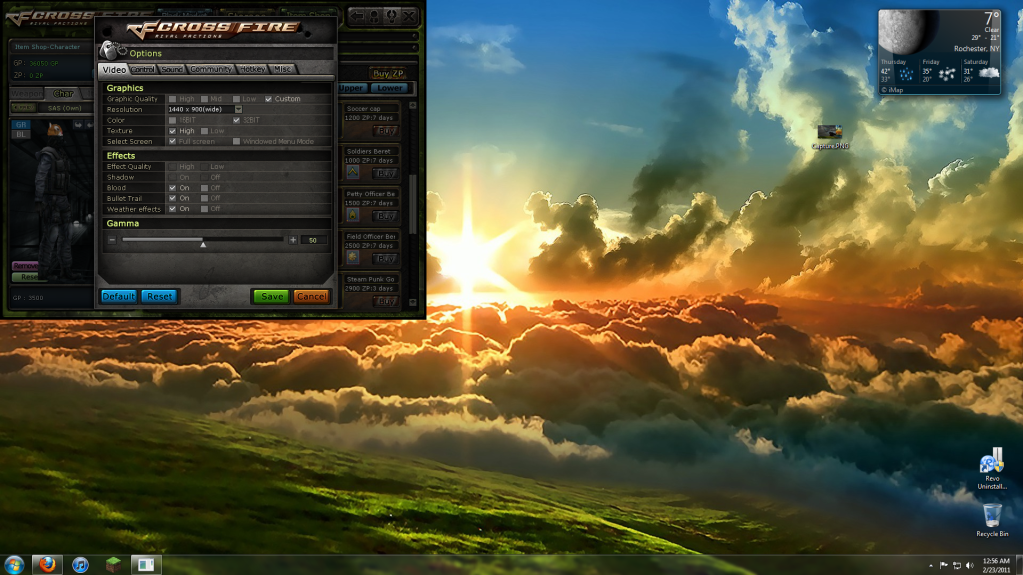Open the Capture.PNG file on desktop
The height and width of the screenshot is (575, 1023).
[x=829, y=133]
